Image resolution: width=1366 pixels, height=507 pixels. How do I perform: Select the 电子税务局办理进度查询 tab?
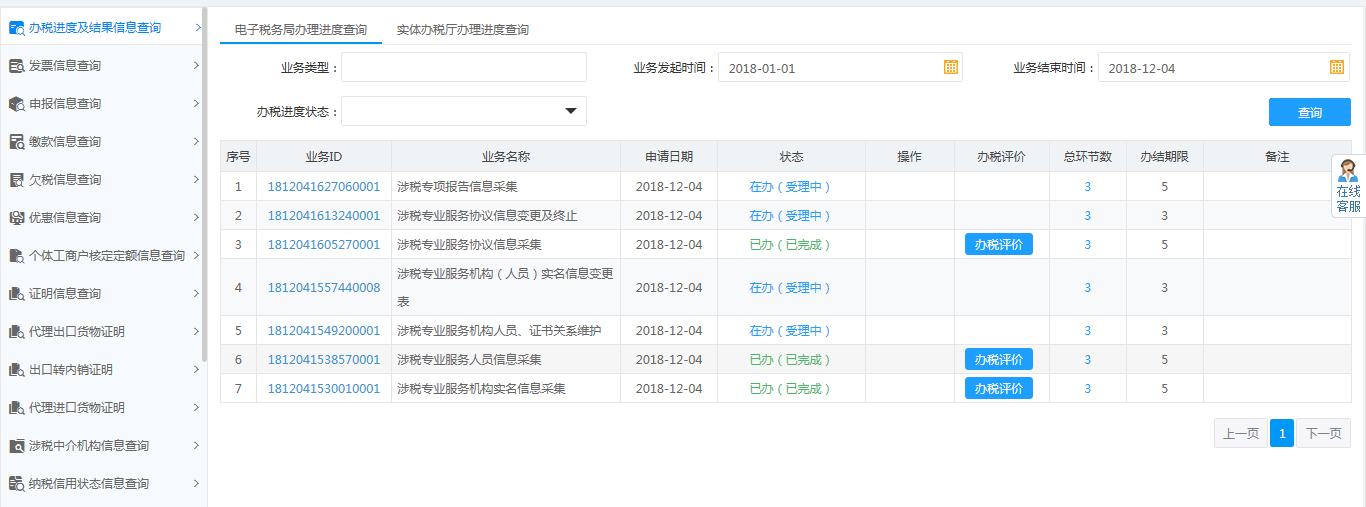pyautogui.click(x=300, y=30)
